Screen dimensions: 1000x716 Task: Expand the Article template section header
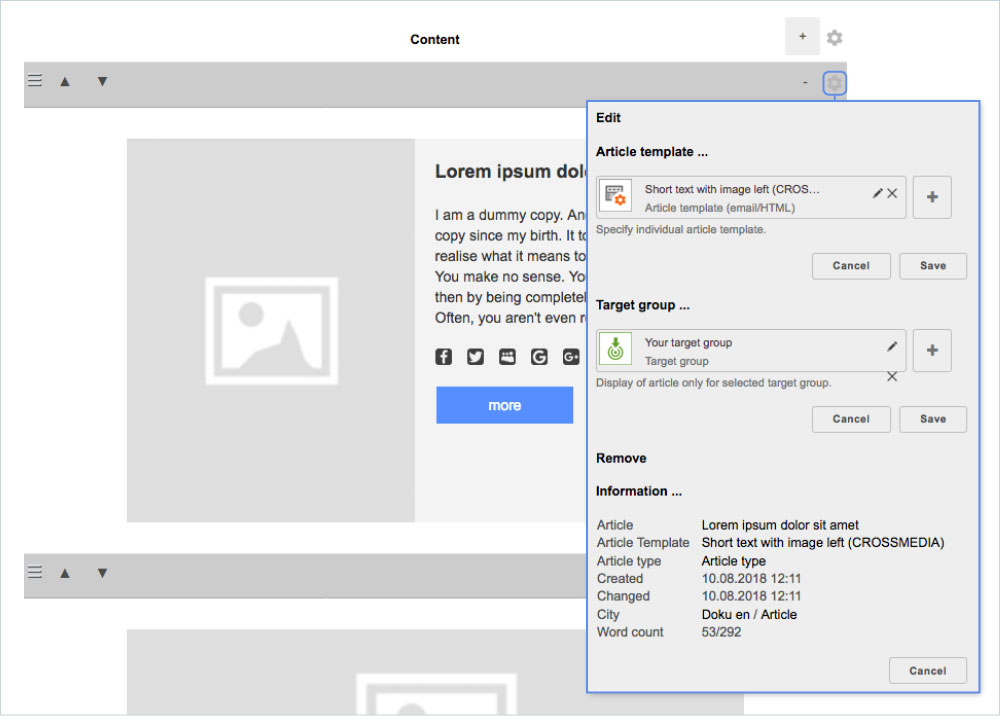651,152
